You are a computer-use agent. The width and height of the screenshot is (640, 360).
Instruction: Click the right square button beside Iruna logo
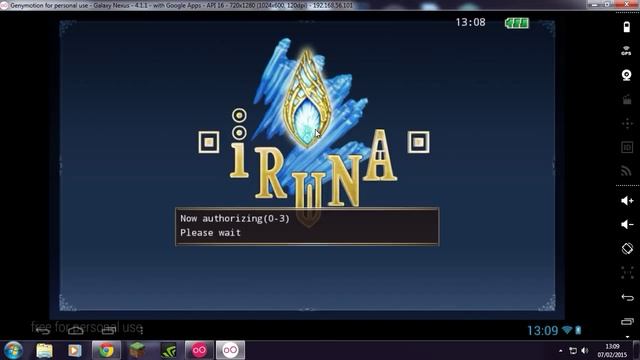click(x=418, y=142)
